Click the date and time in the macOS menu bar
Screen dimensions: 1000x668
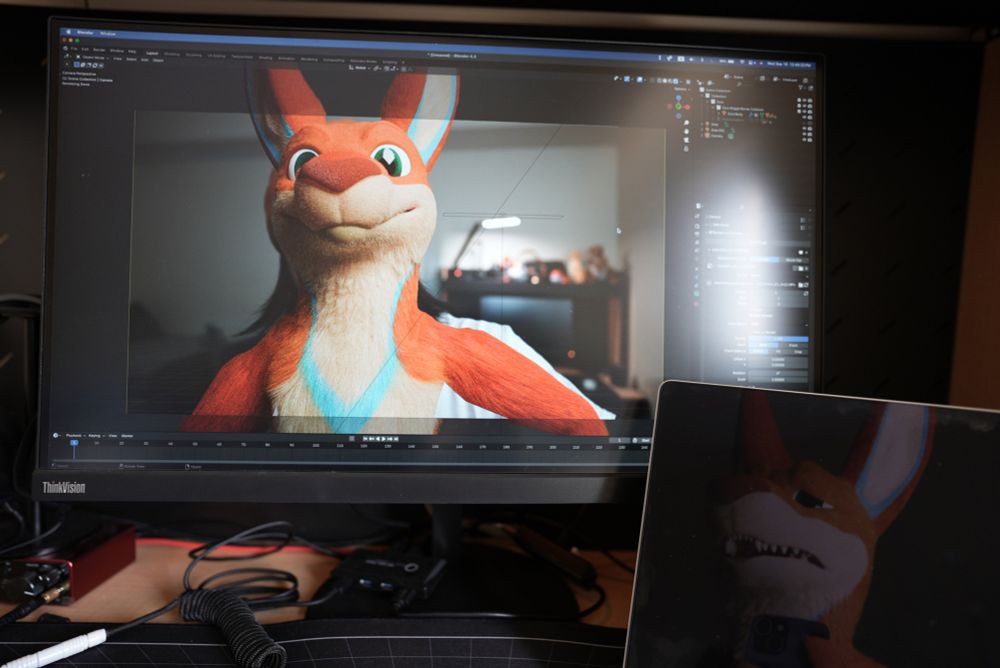point(789,64)
